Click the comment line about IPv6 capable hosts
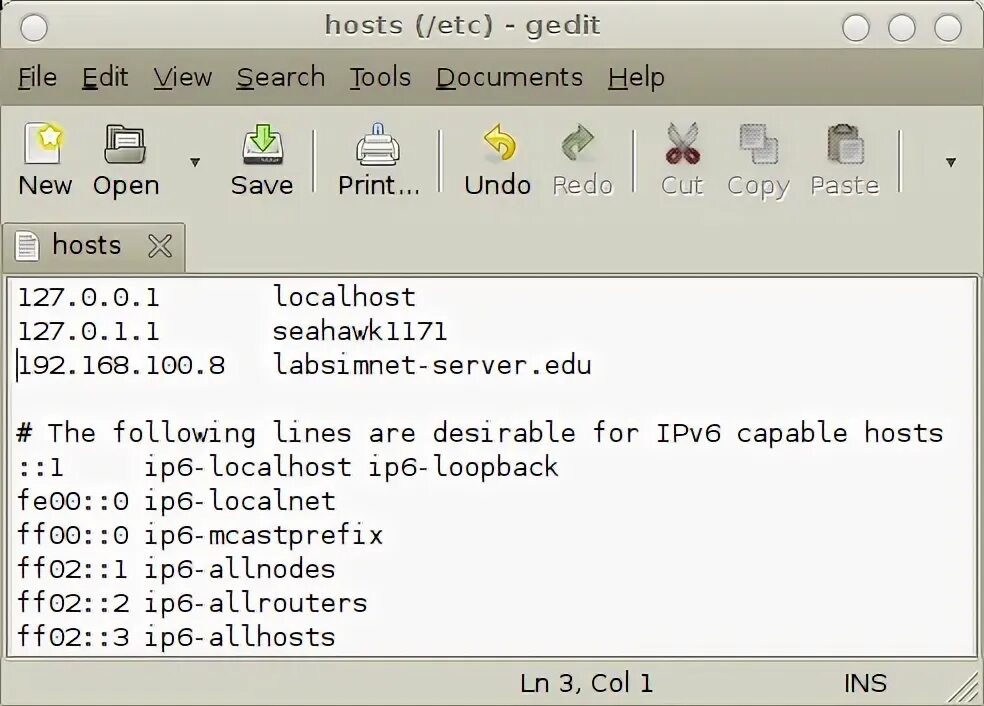Viewport: 984px width, 706px height. coord(480,433)
